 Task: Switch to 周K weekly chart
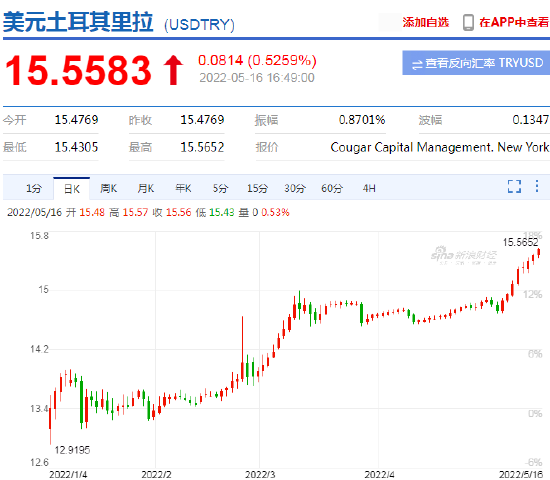pyautogui.click(x=108, y=188)
